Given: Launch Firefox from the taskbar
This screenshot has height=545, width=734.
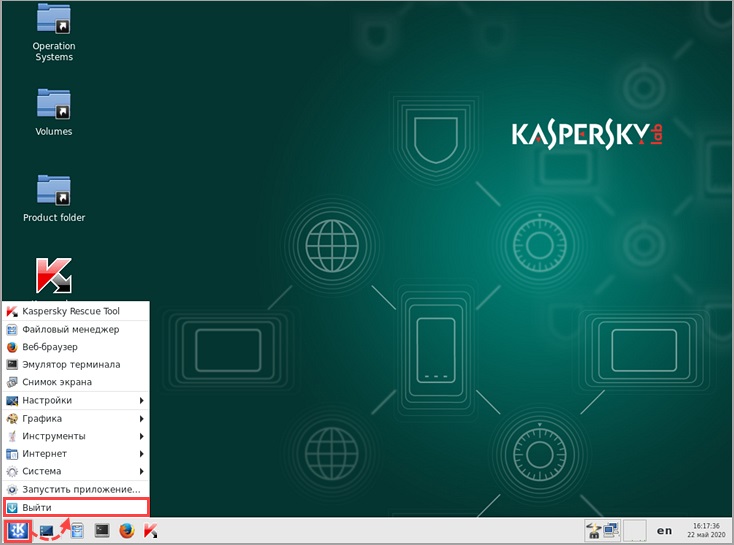Looking at the screenshot, I should click(x=127, y=530).
